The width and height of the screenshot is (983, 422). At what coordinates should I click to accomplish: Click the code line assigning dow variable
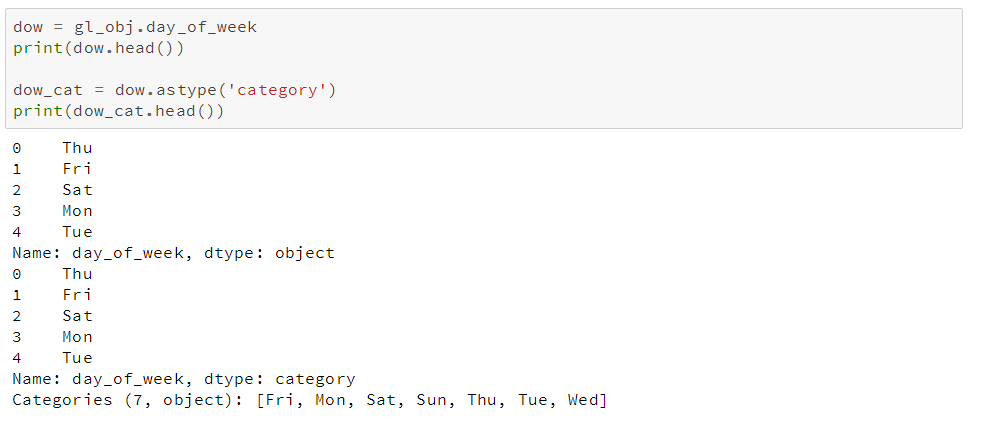coord(135,27)
